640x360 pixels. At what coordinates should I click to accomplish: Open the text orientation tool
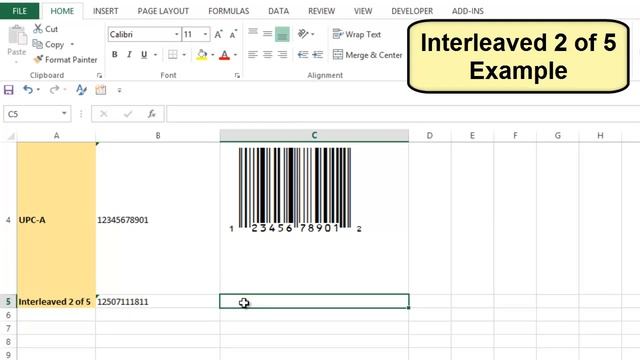pyautogui.click(x=303, y=33)
